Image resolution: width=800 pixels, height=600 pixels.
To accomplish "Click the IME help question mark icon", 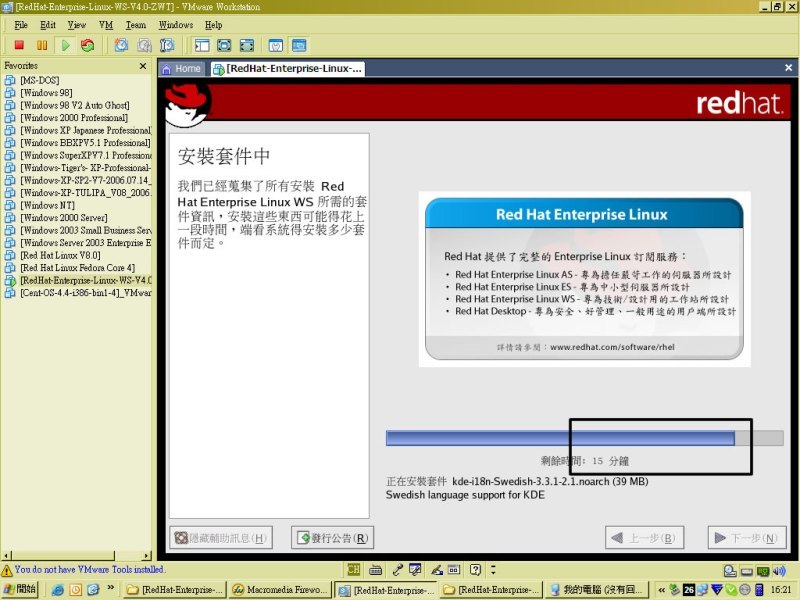I will click(x=475, y=569).
